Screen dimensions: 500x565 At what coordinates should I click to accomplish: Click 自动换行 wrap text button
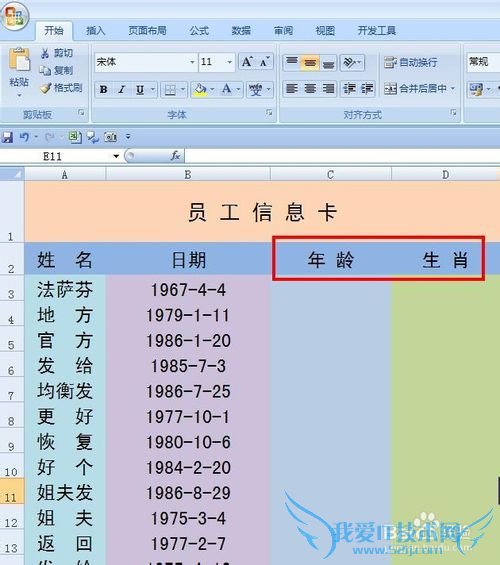[x=411, y=62]
